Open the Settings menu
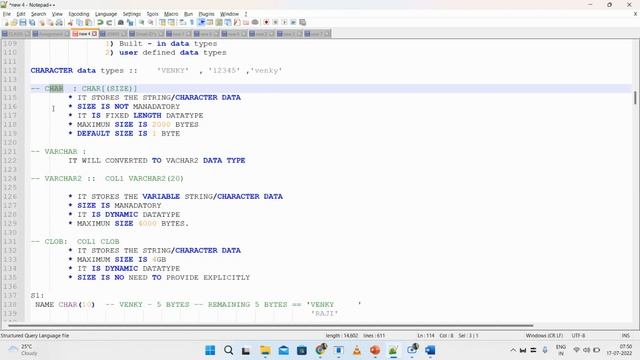The height and width of the screenshot is (360, 640). (131, 14)
